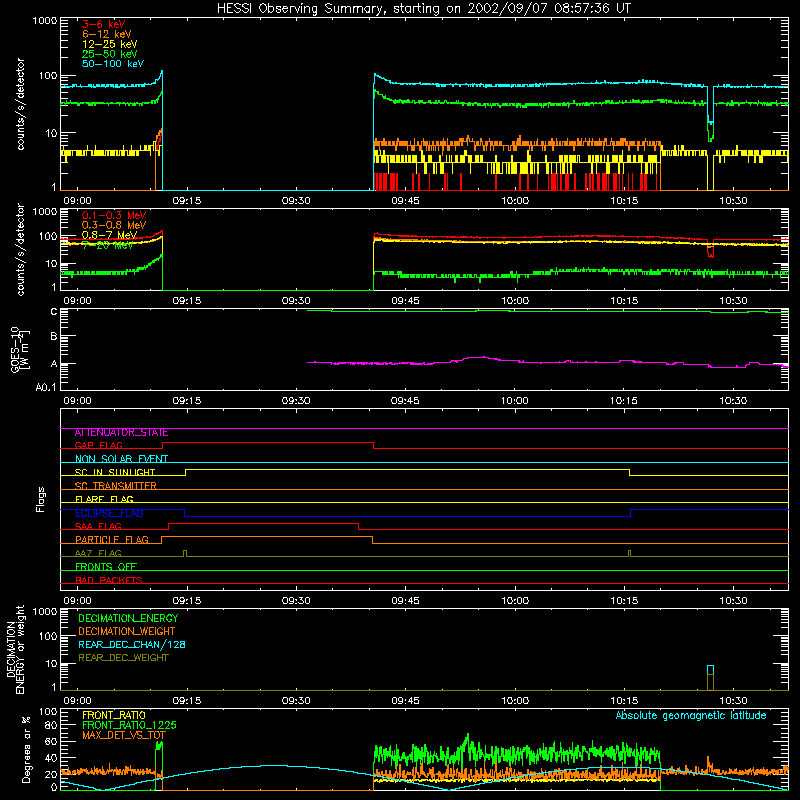Click the magenta GOES flux curve bump near 09:55
This screenshot has height=800, width=800.
point(480,358)
